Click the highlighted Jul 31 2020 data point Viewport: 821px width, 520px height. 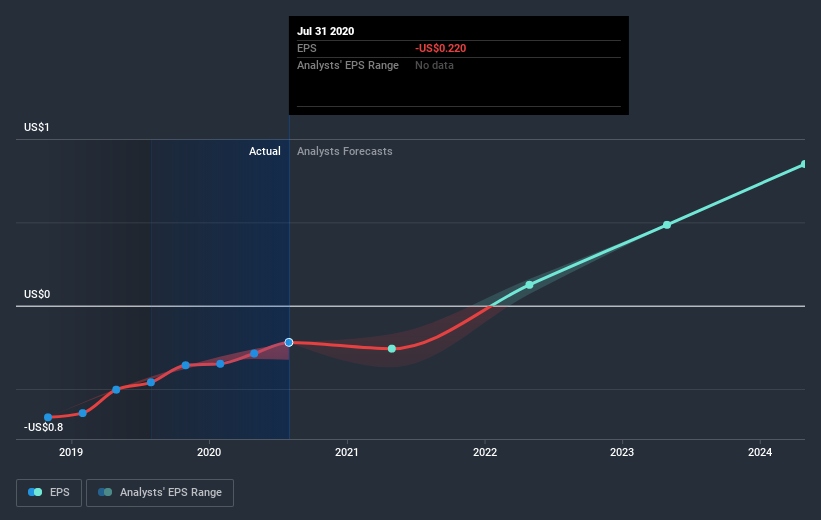[289, 342]
